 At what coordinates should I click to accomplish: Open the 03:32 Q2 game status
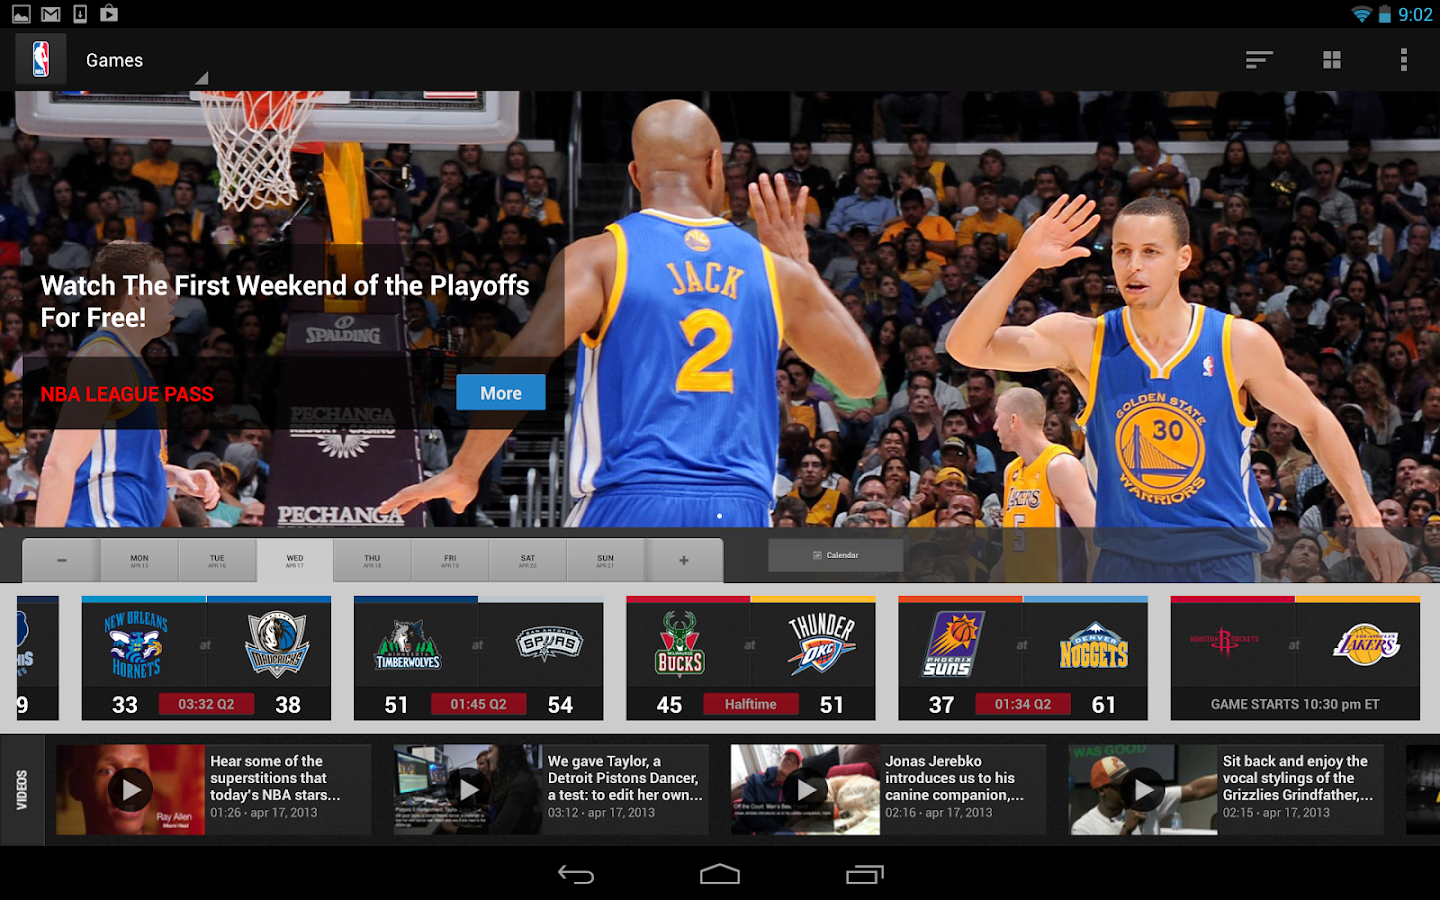tap(206, 704)
